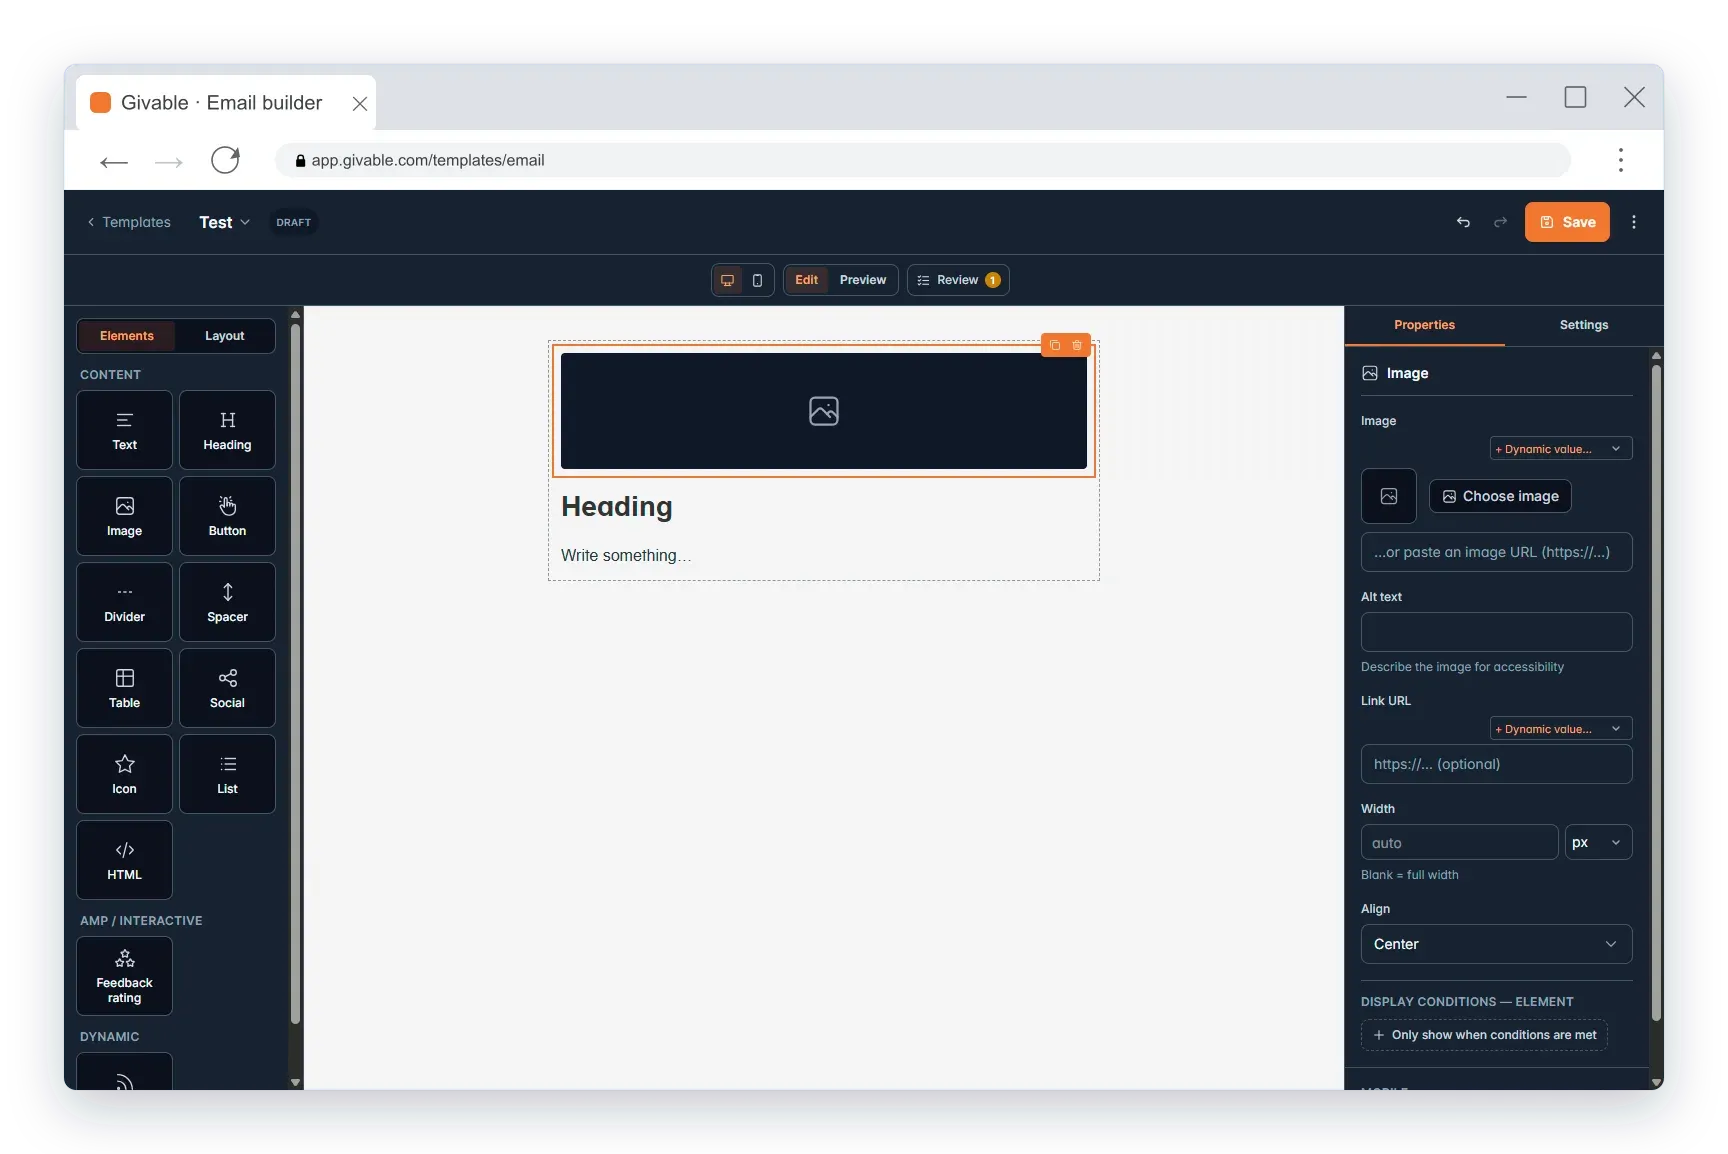Click the DRAFT status badge
The height and width of the screenshot is (1154, 1728).
293,222
